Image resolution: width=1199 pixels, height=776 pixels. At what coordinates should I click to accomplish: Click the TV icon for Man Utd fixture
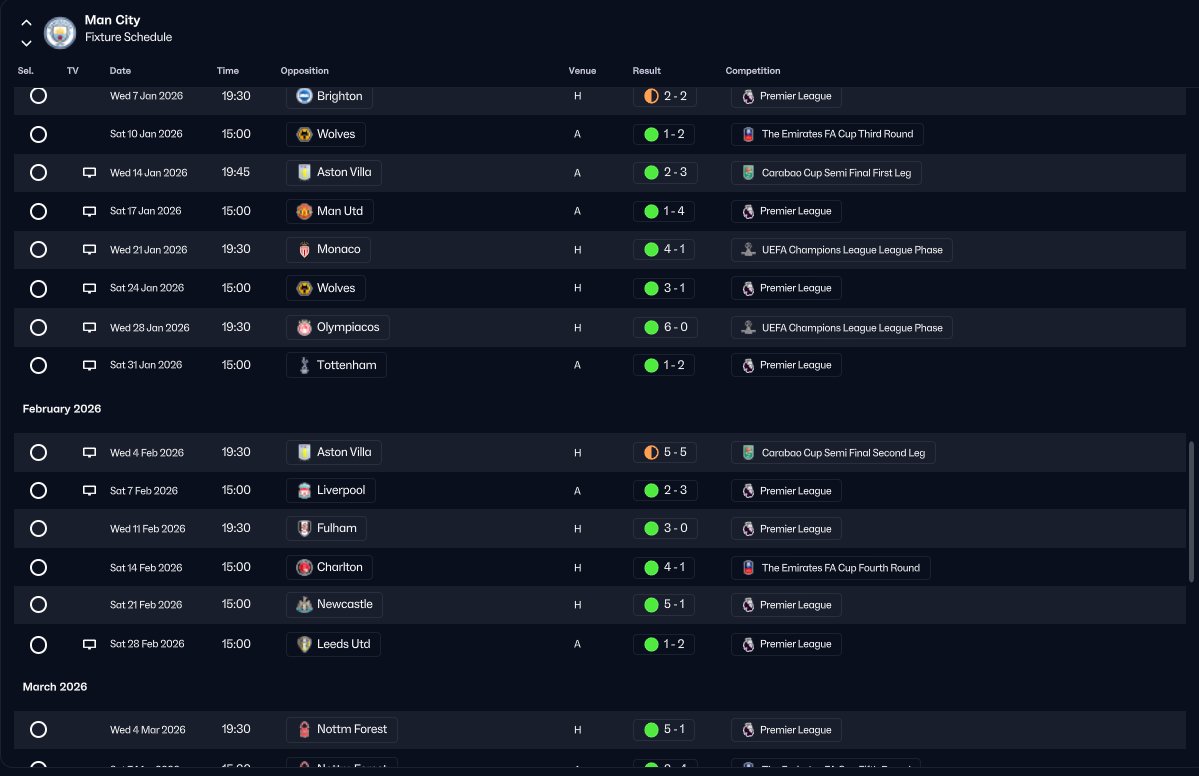click(x=89, y=212)
